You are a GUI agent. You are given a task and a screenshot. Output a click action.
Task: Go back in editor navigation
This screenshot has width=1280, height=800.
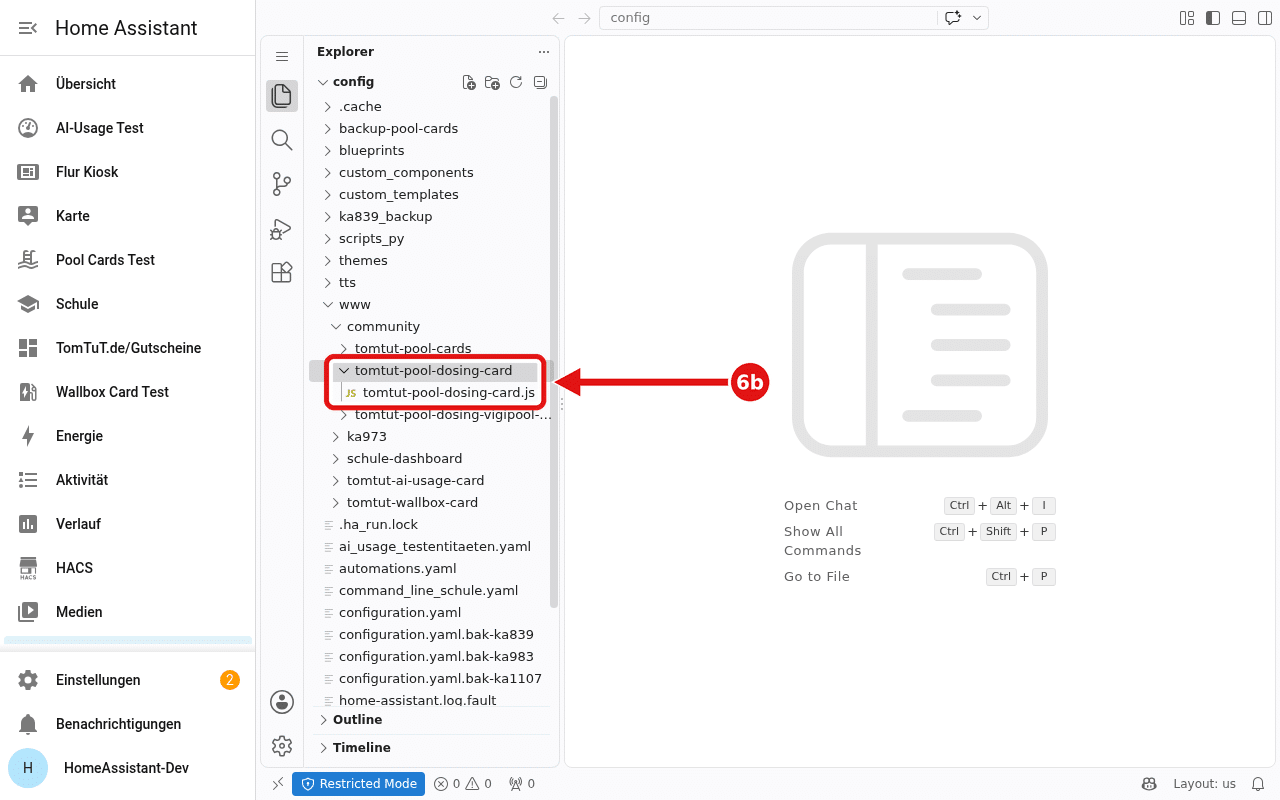[558, 18]
